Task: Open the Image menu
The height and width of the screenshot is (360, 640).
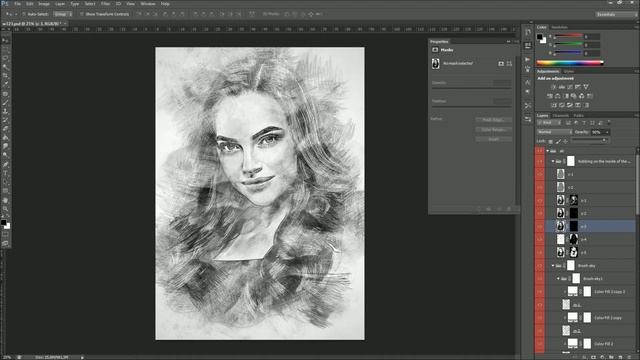Action: pos(44,4)
